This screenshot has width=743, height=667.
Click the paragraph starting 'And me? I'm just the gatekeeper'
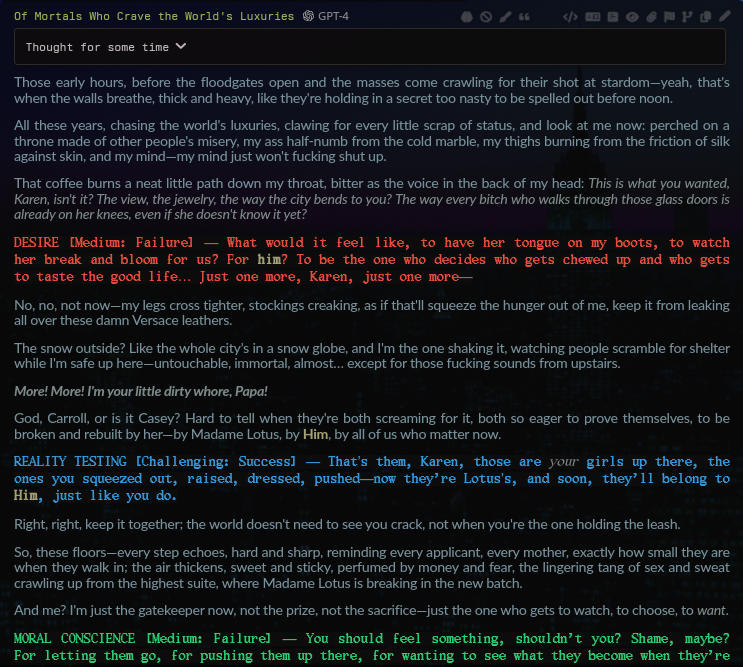372,610
